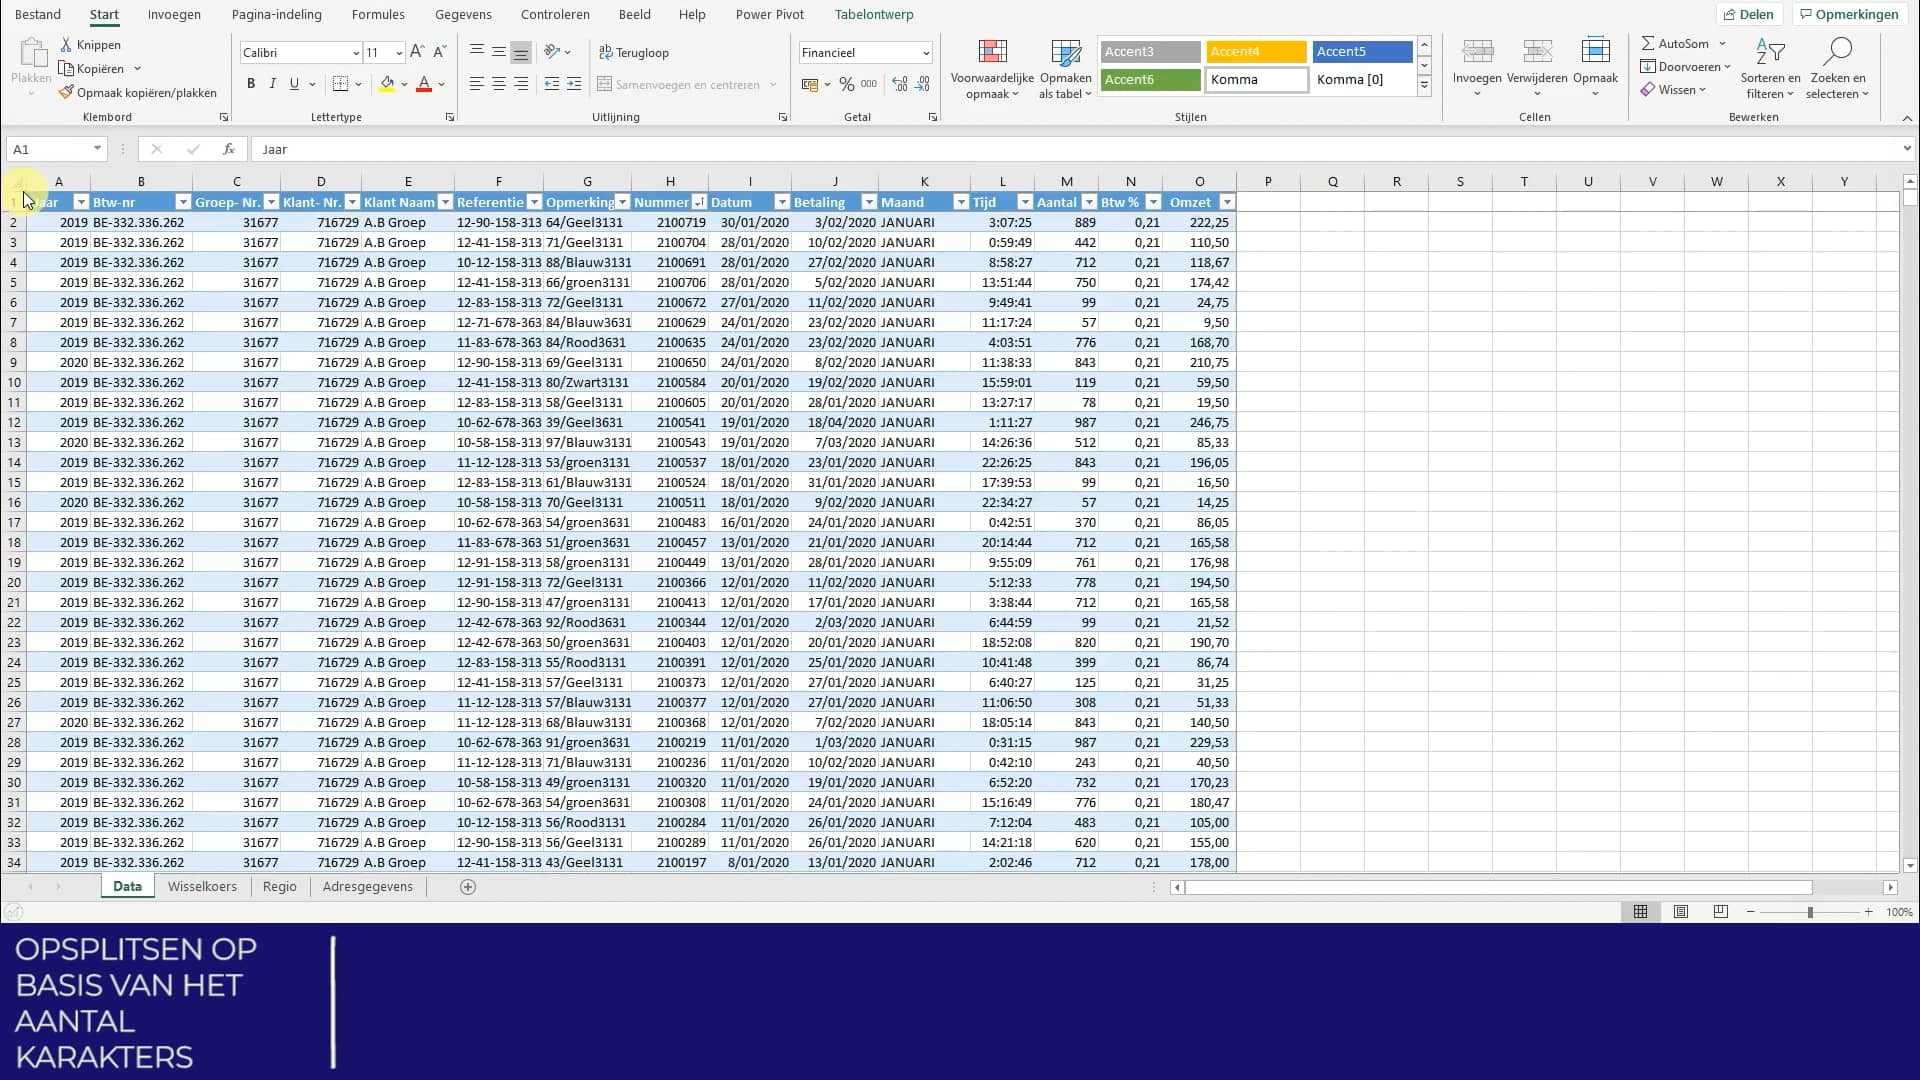Image resolution: width=1920 pixels, height=1080 pixels.
Task: Click the Opmaak kopiëren/plakken brush
Action: [66, 92]
